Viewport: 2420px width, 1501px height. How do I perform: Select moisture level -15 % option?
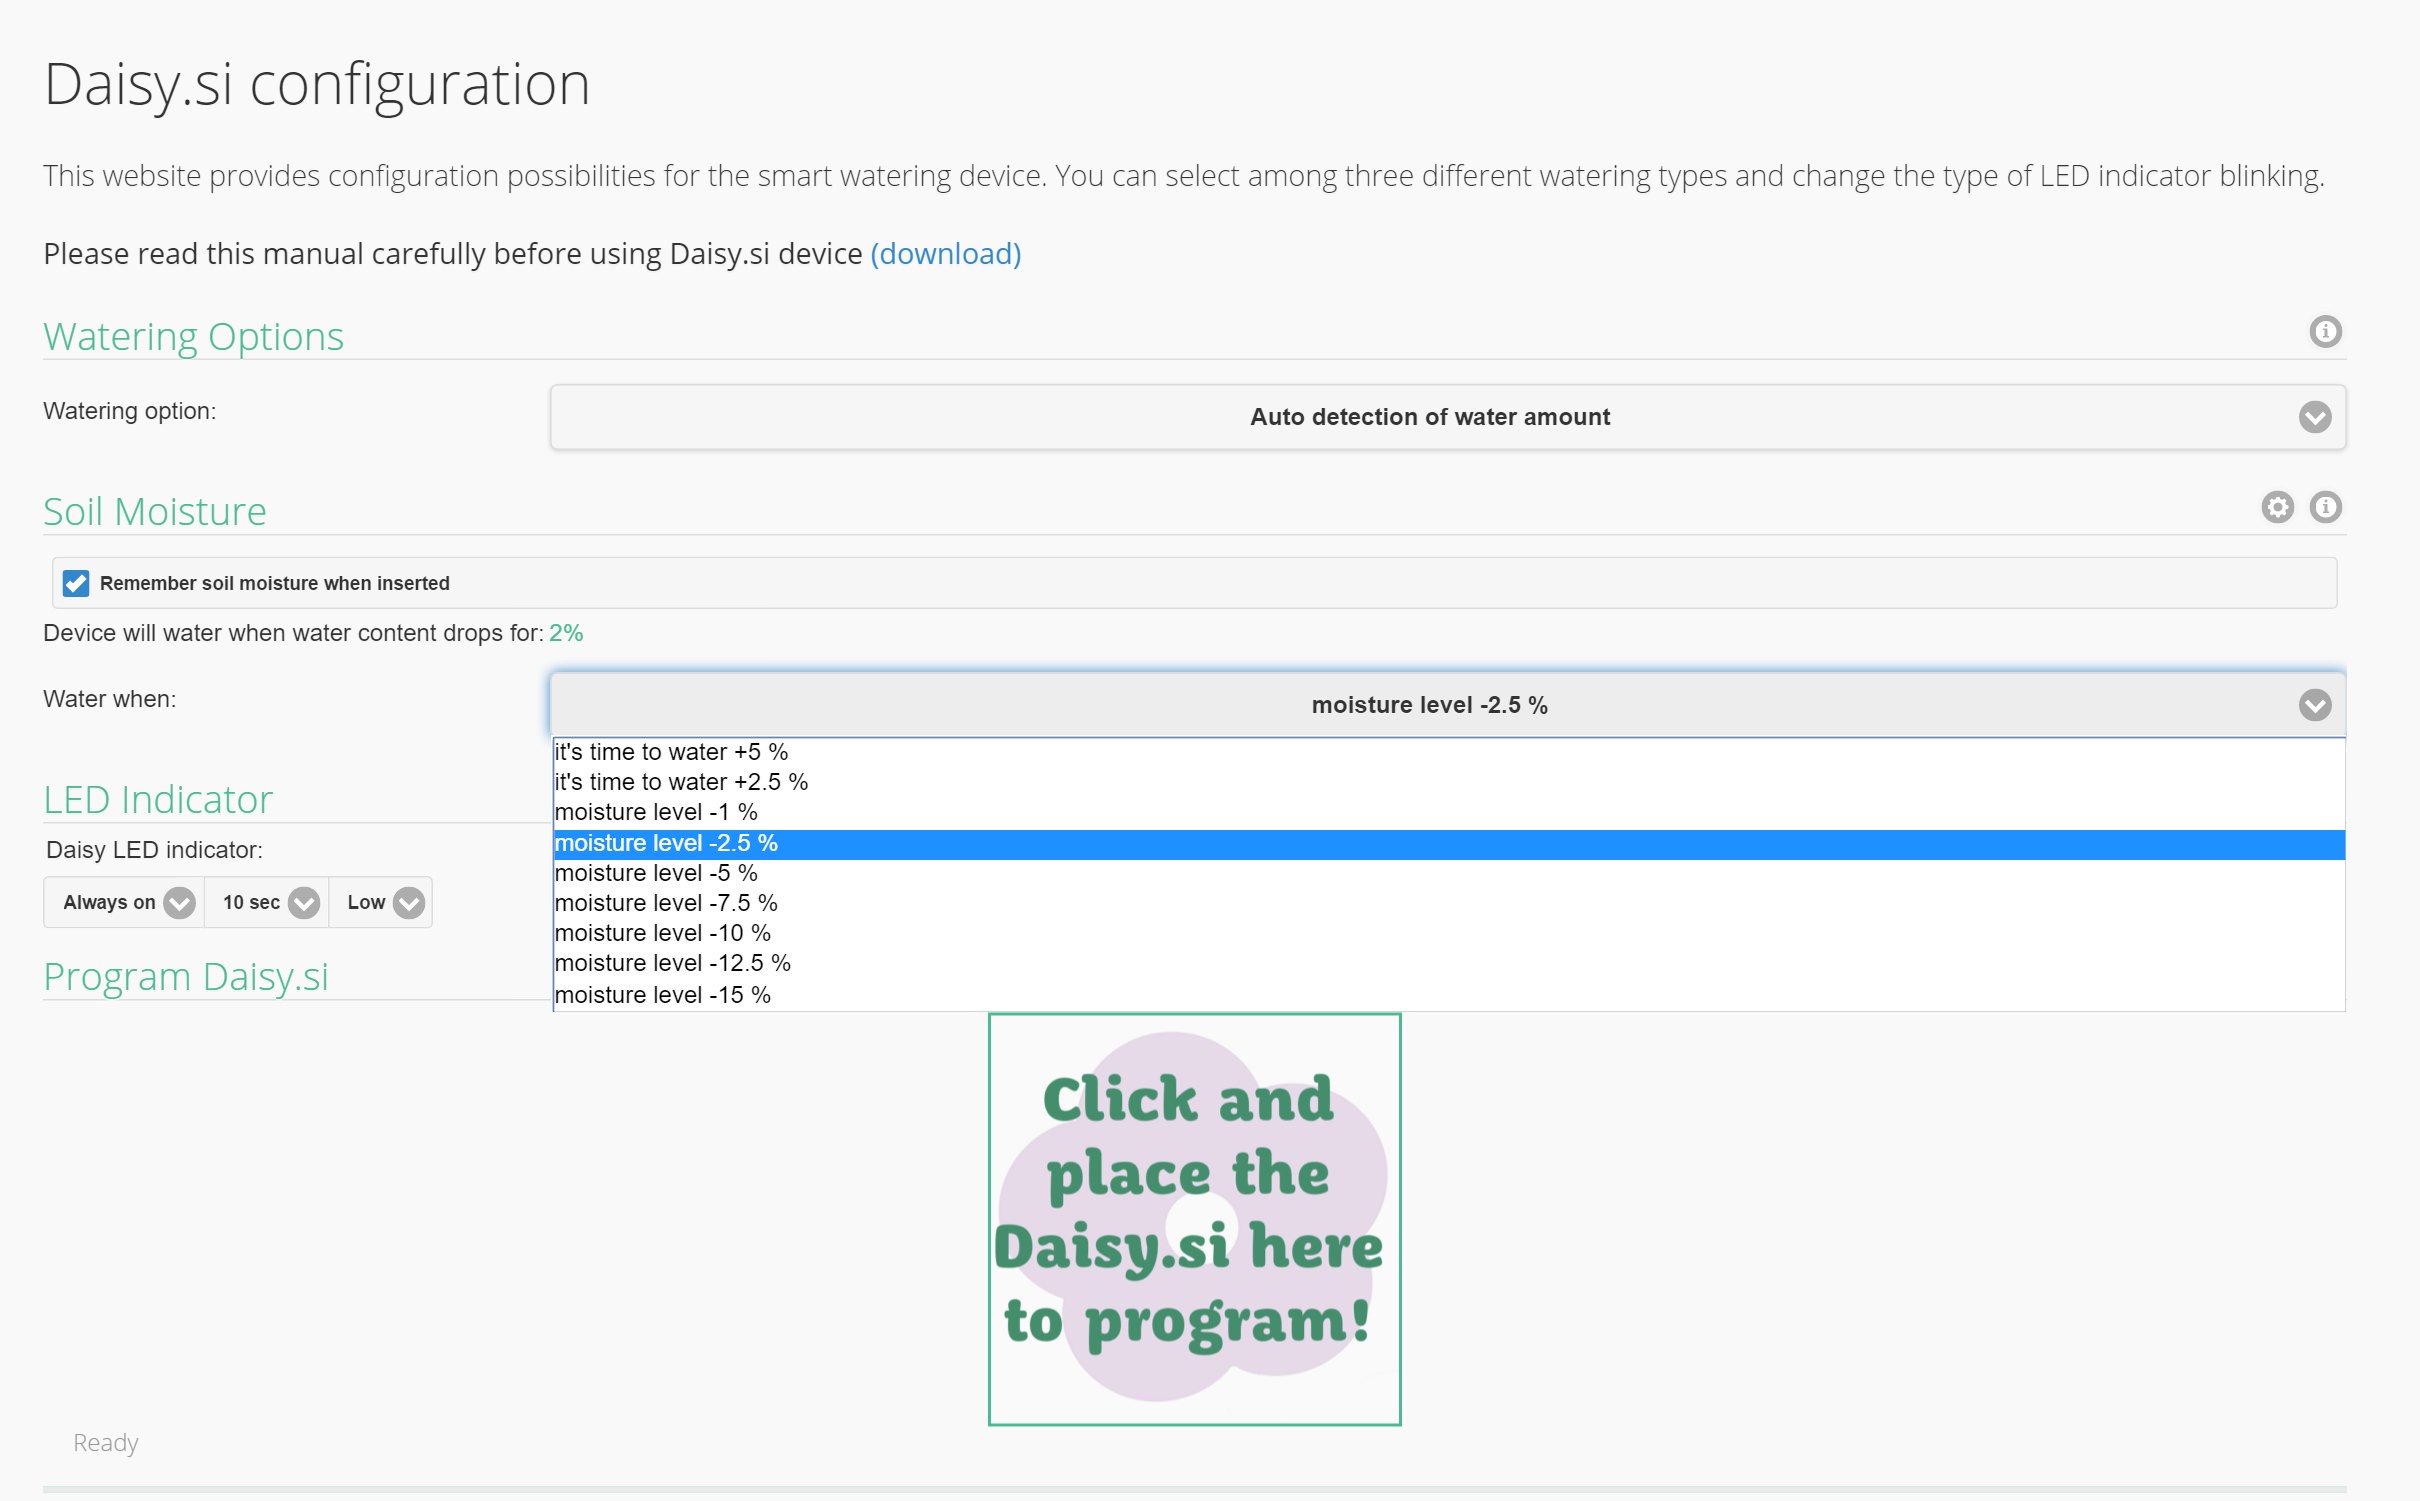[x=1448, y=995]
